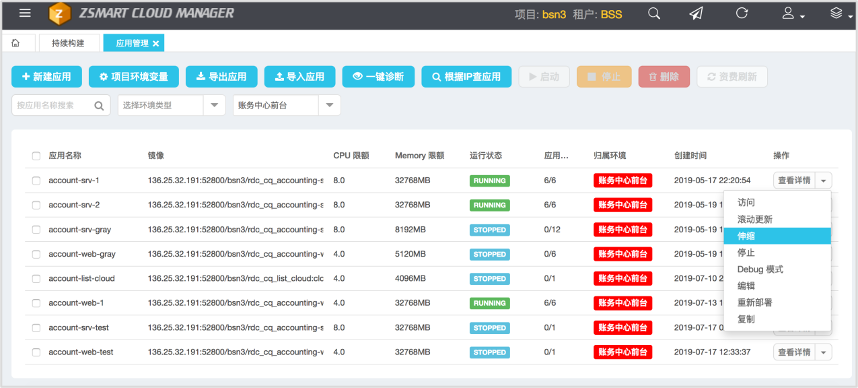Open the layers stack icon menu
Screen dimensions: 858x388
840,14
